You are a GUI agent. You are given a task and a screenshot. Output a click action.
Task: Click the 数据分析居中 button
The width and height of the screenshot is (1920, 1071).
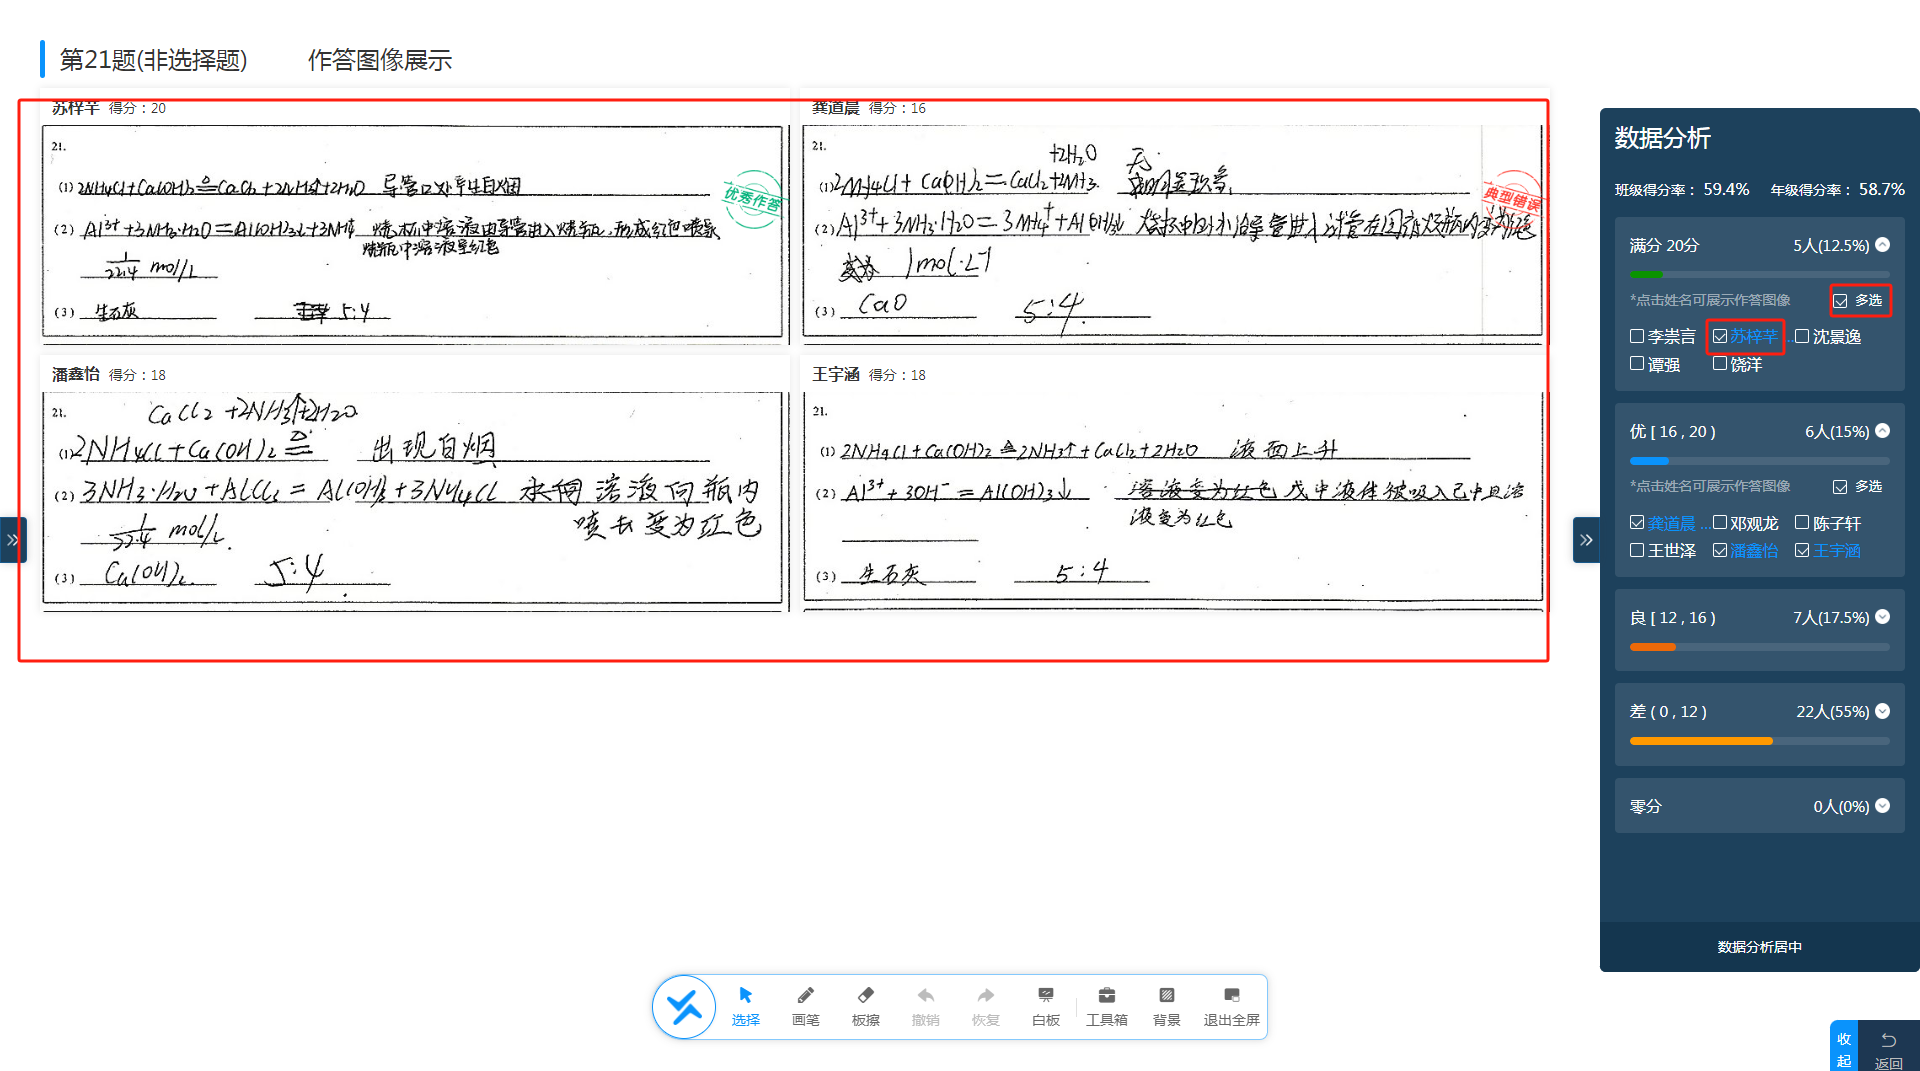[1760, 947]
